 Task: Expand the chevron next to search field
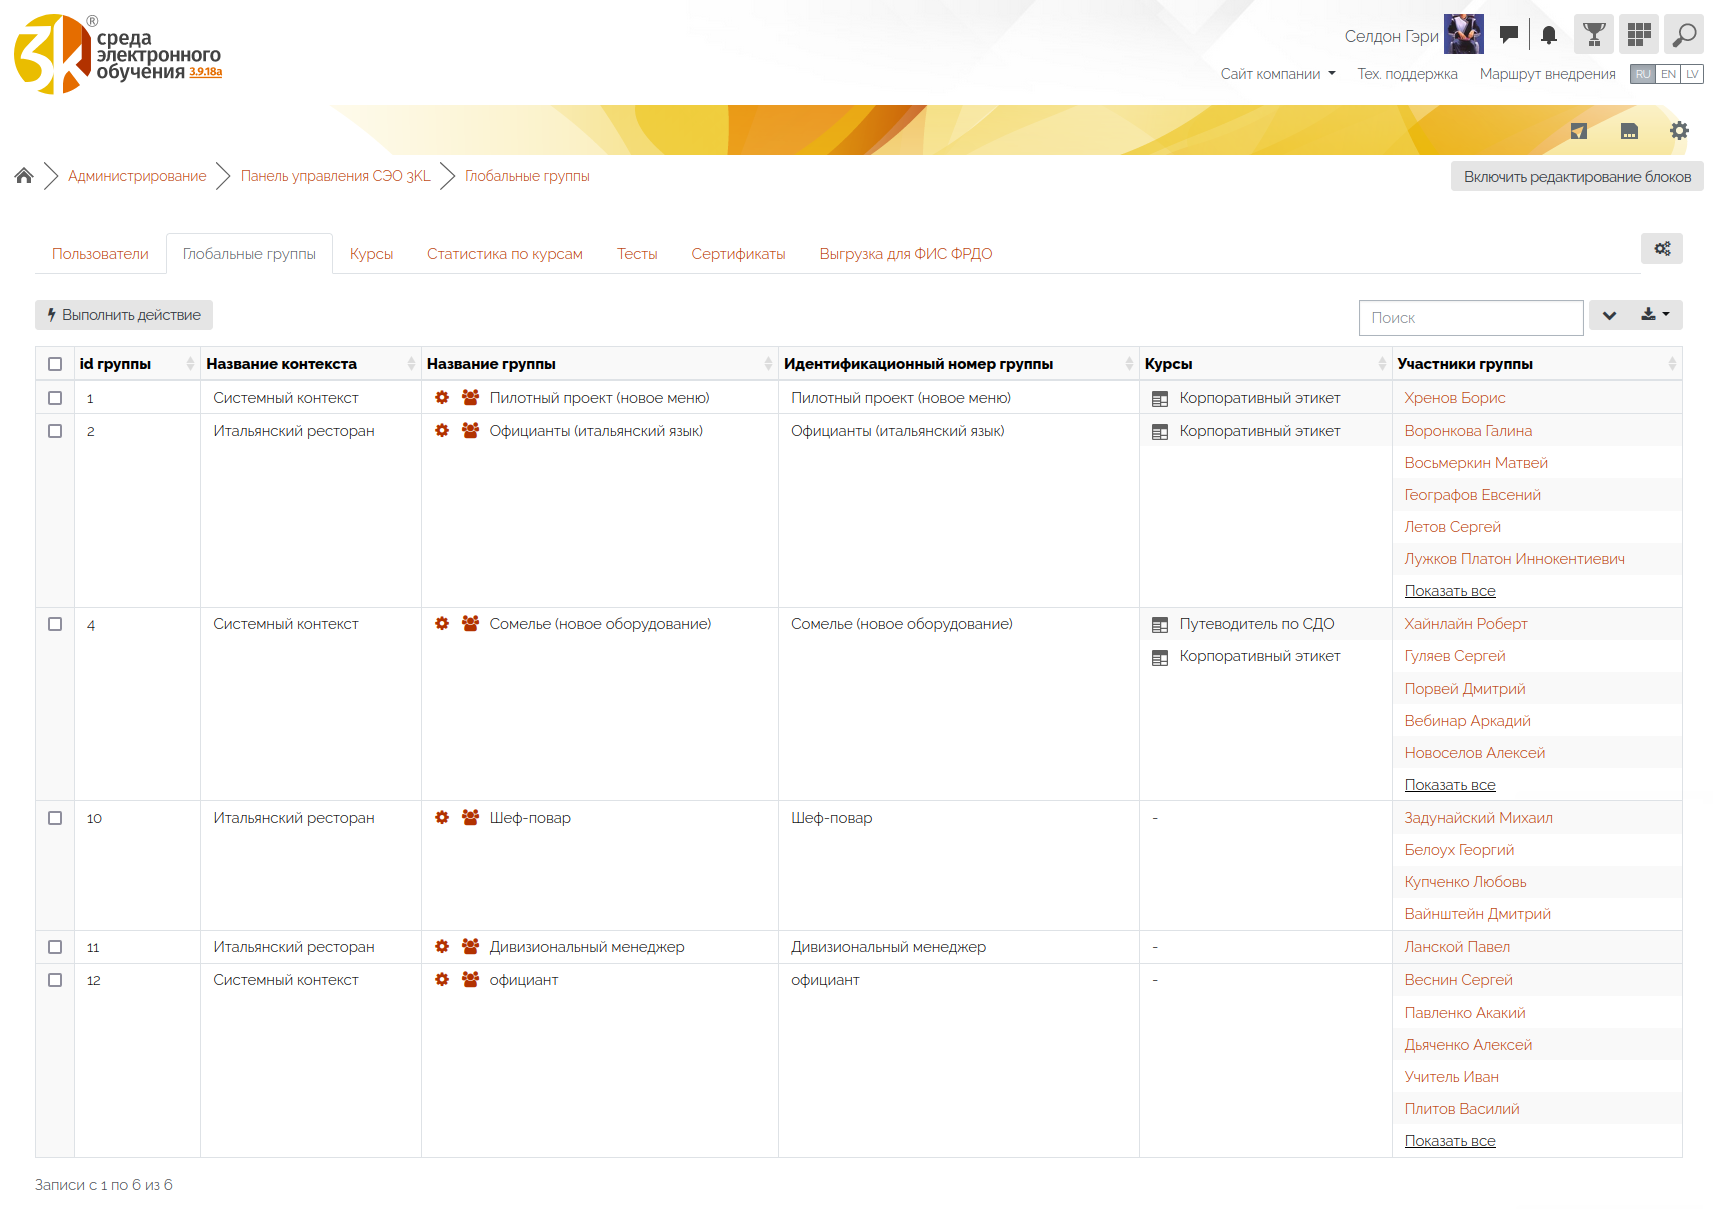click(1609, 316)
